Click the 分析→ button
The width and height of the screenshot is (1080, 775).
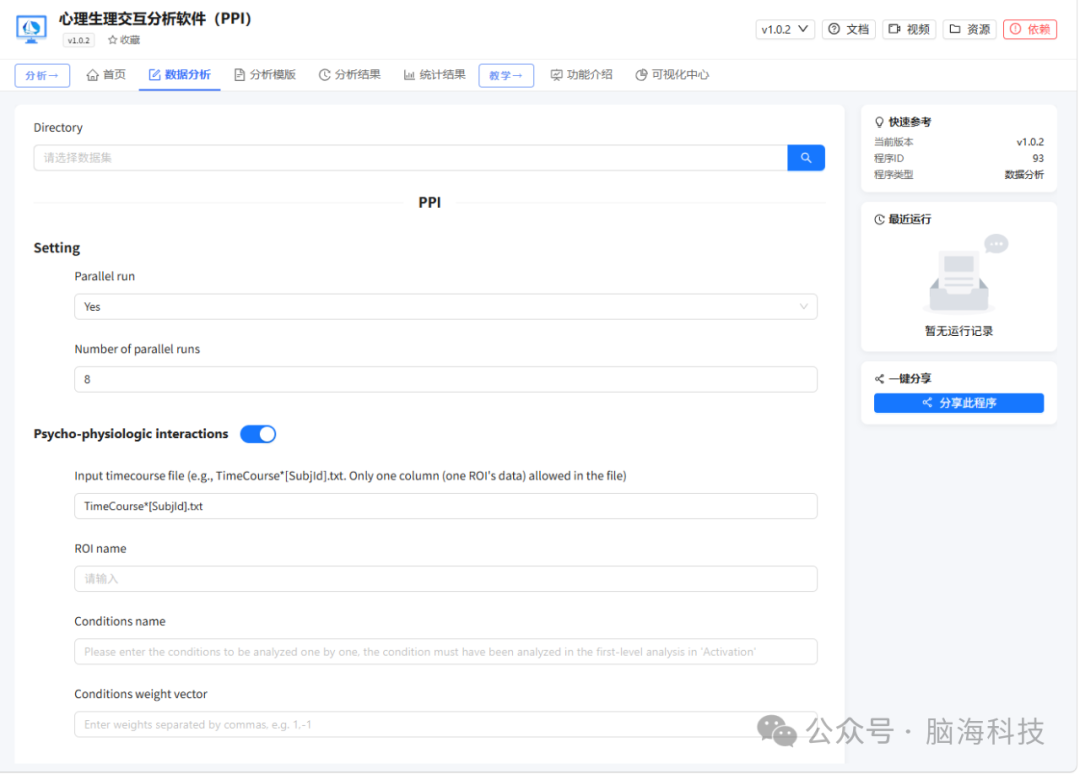[x=42, y=75]
